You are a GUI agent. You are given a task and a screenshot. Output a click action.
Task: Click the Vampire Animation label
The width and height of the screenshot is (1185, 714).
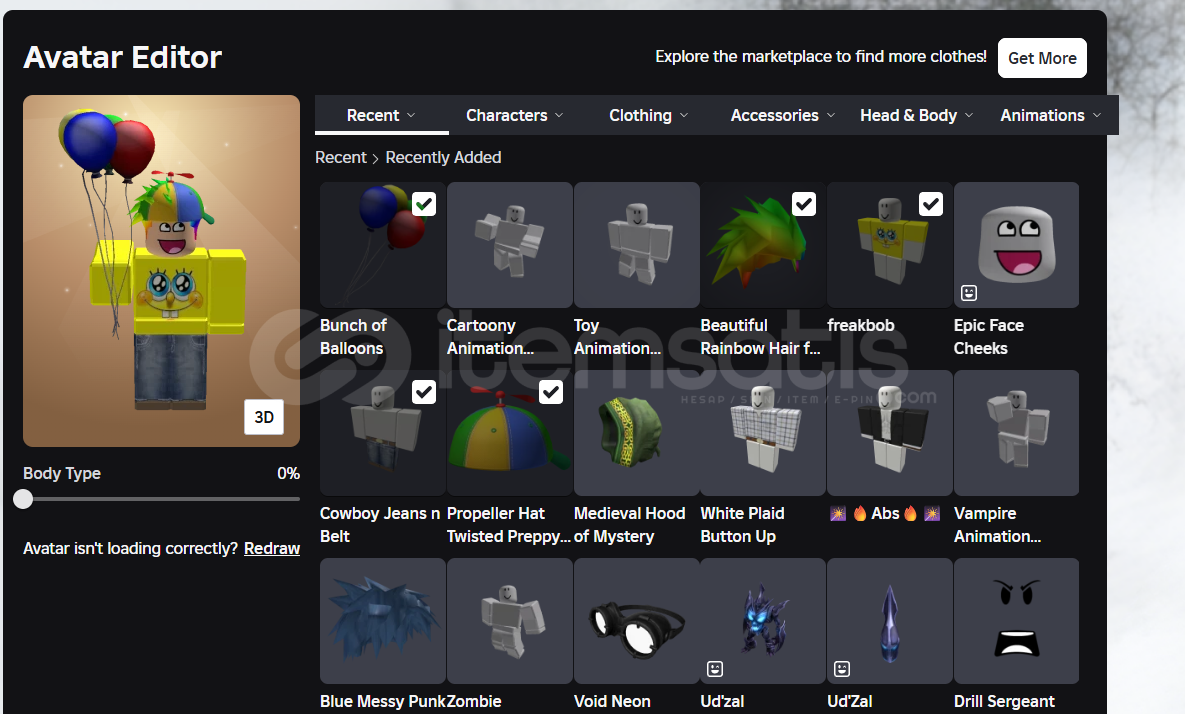coord(998,525)
